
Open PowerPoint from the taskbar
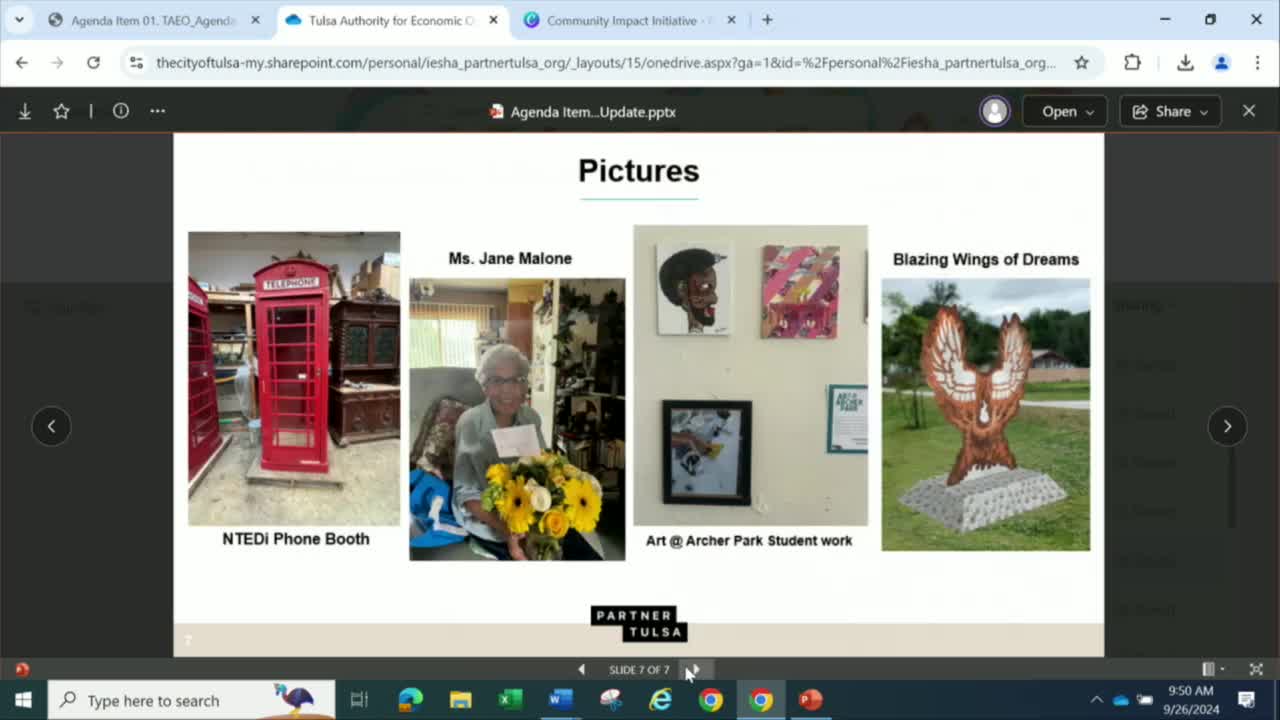click(811, 700)
